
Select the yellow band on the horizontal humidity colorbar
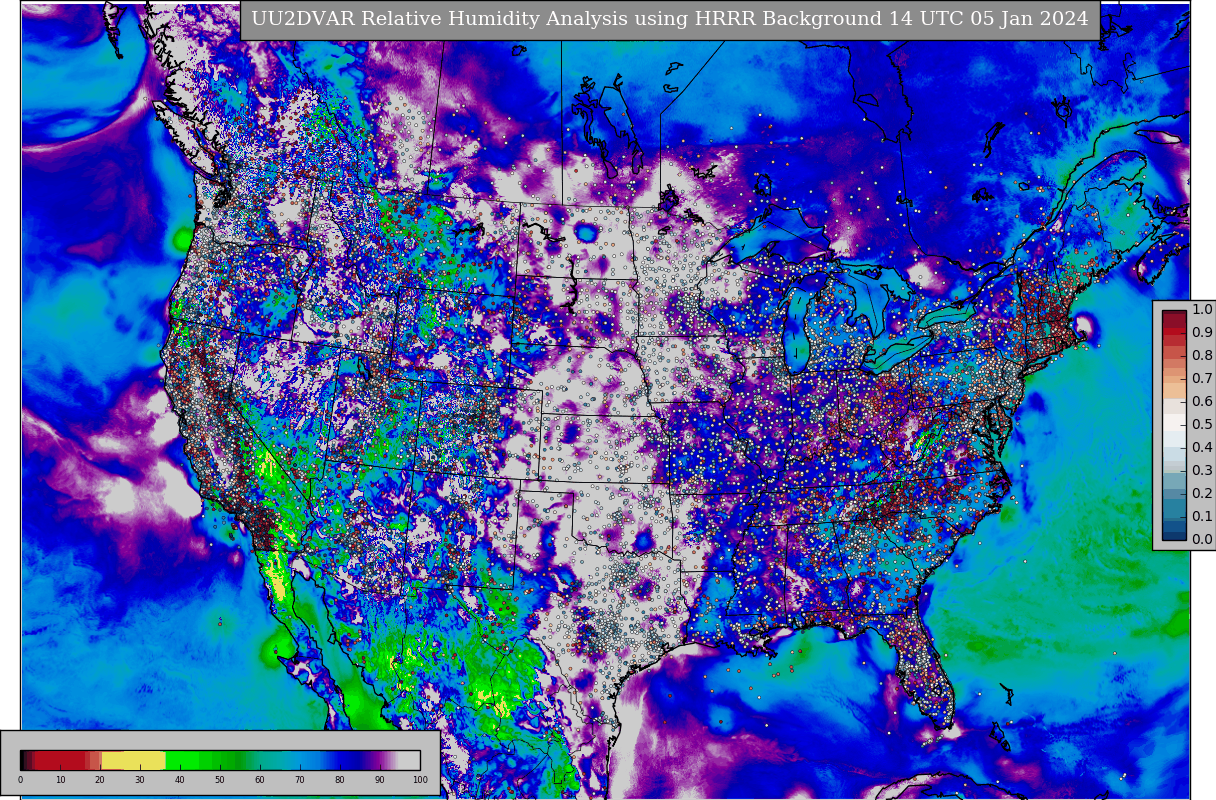pyautogui.click(x=133, y=760)
